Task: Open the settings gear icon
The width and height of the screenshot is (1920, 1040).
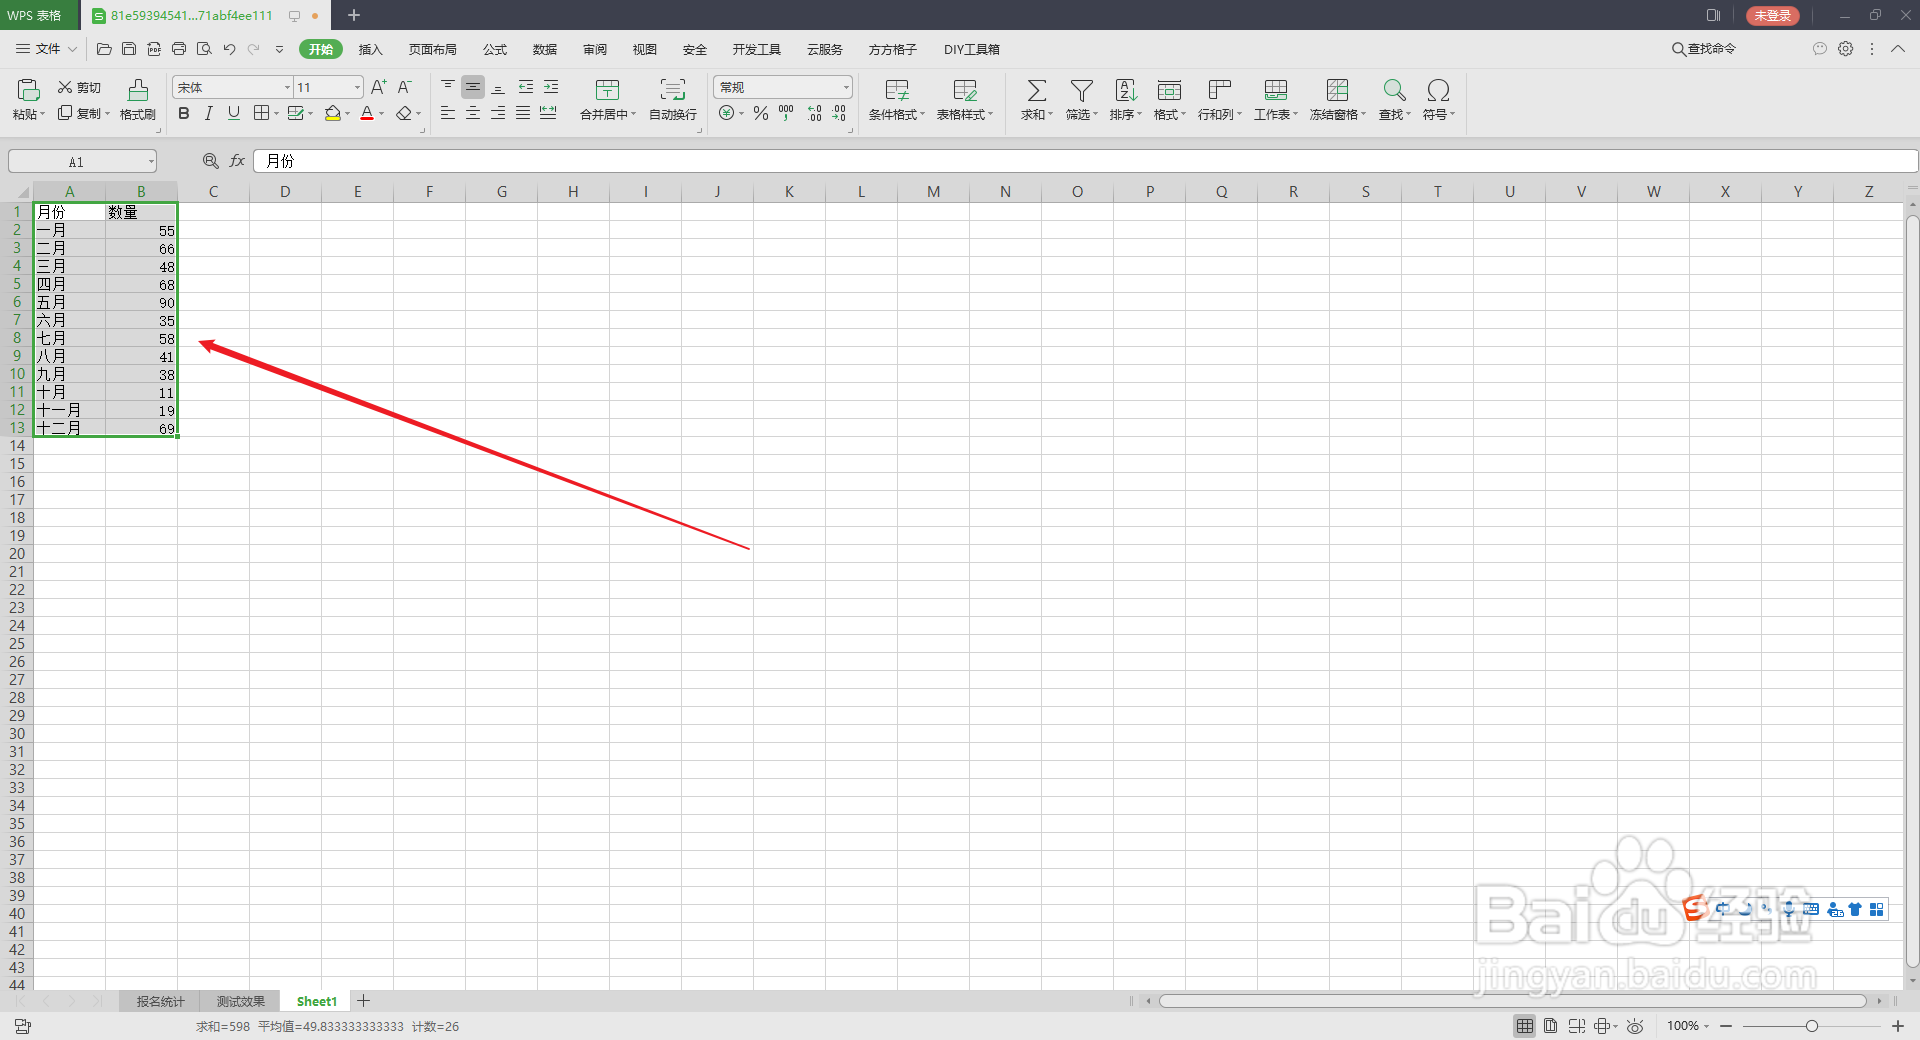Action: coord(1846,49)
